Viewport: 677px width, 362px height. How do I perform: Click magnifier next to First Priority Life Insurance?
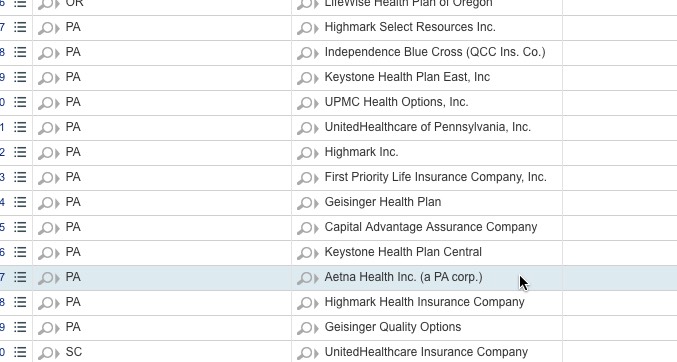[308, 178]
